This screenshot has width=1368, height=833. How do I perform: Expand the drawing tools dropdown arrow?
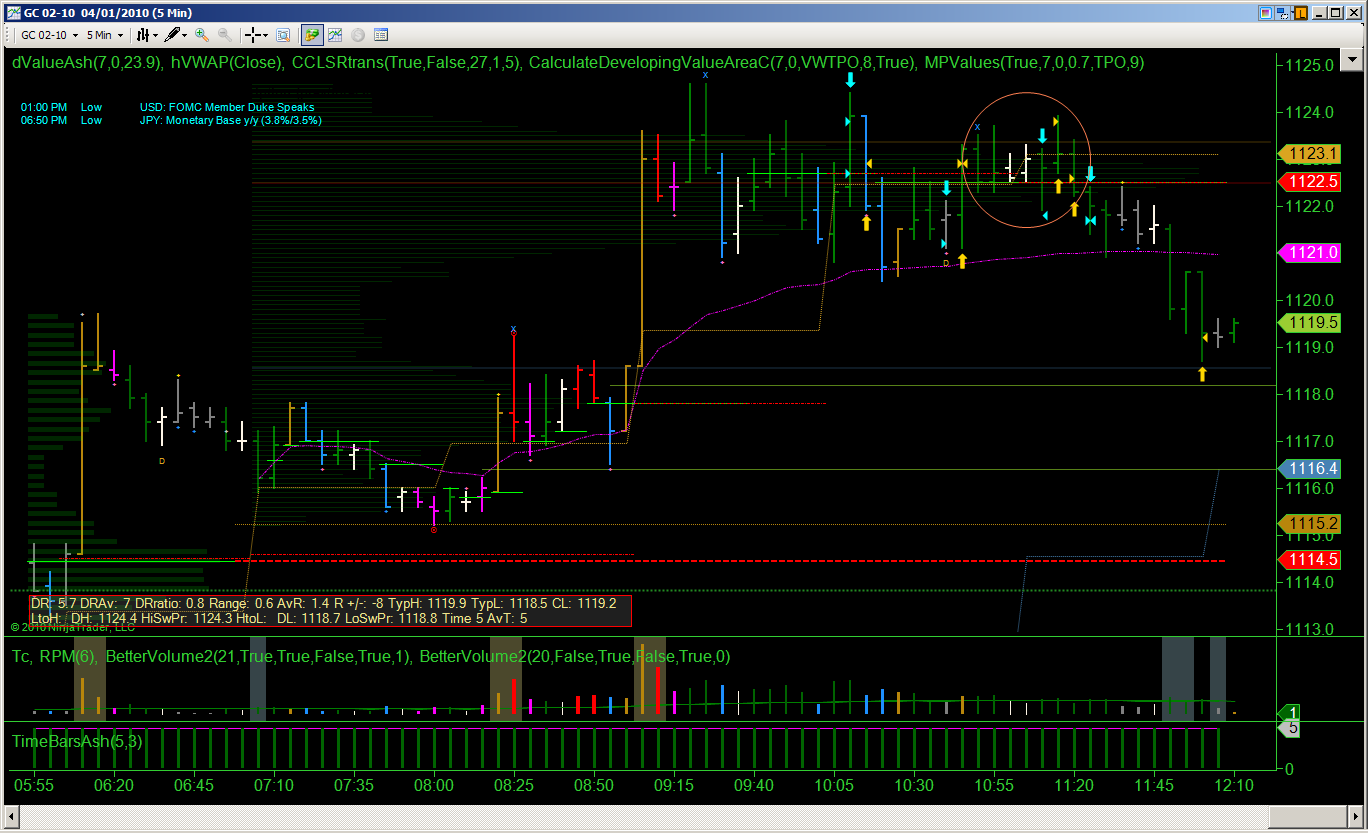(185, 35)
